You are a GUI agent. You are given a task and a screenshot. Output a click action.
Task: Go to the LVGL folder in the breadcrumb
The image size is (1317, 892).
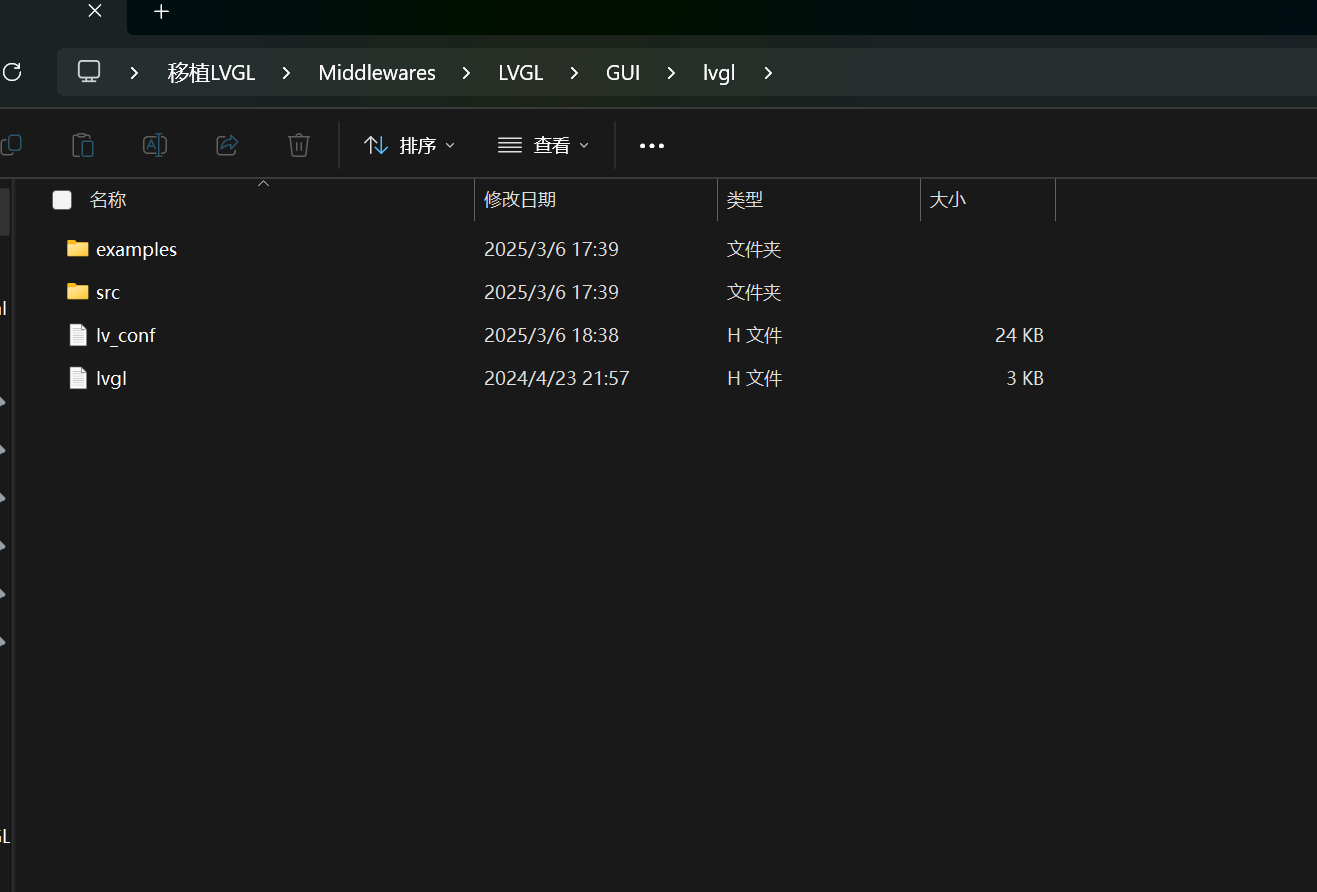pyautogui.click(x=520, y=72)
